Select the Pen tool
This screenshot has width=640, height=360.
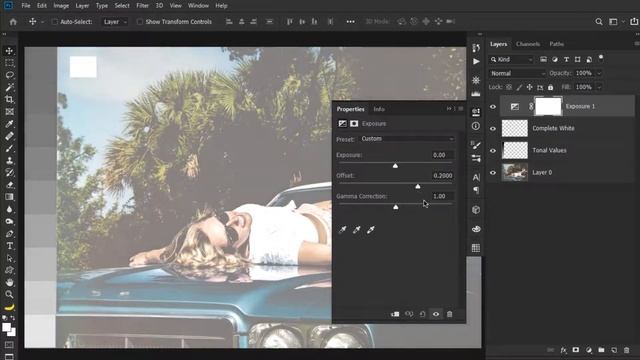[x=9, y=234]
